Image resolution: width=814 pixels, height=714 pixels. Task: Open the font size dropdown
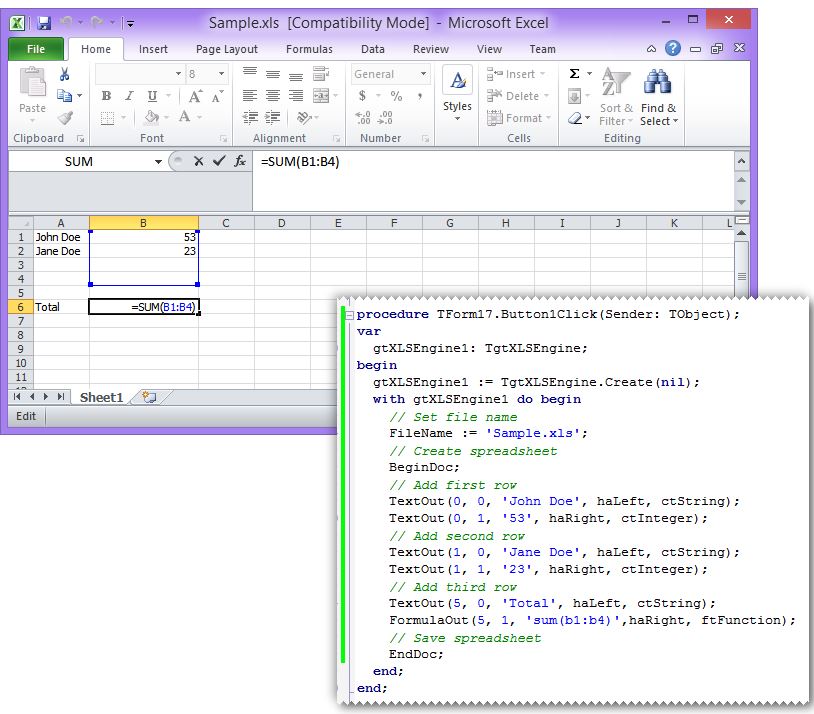[x=222, y=74]
